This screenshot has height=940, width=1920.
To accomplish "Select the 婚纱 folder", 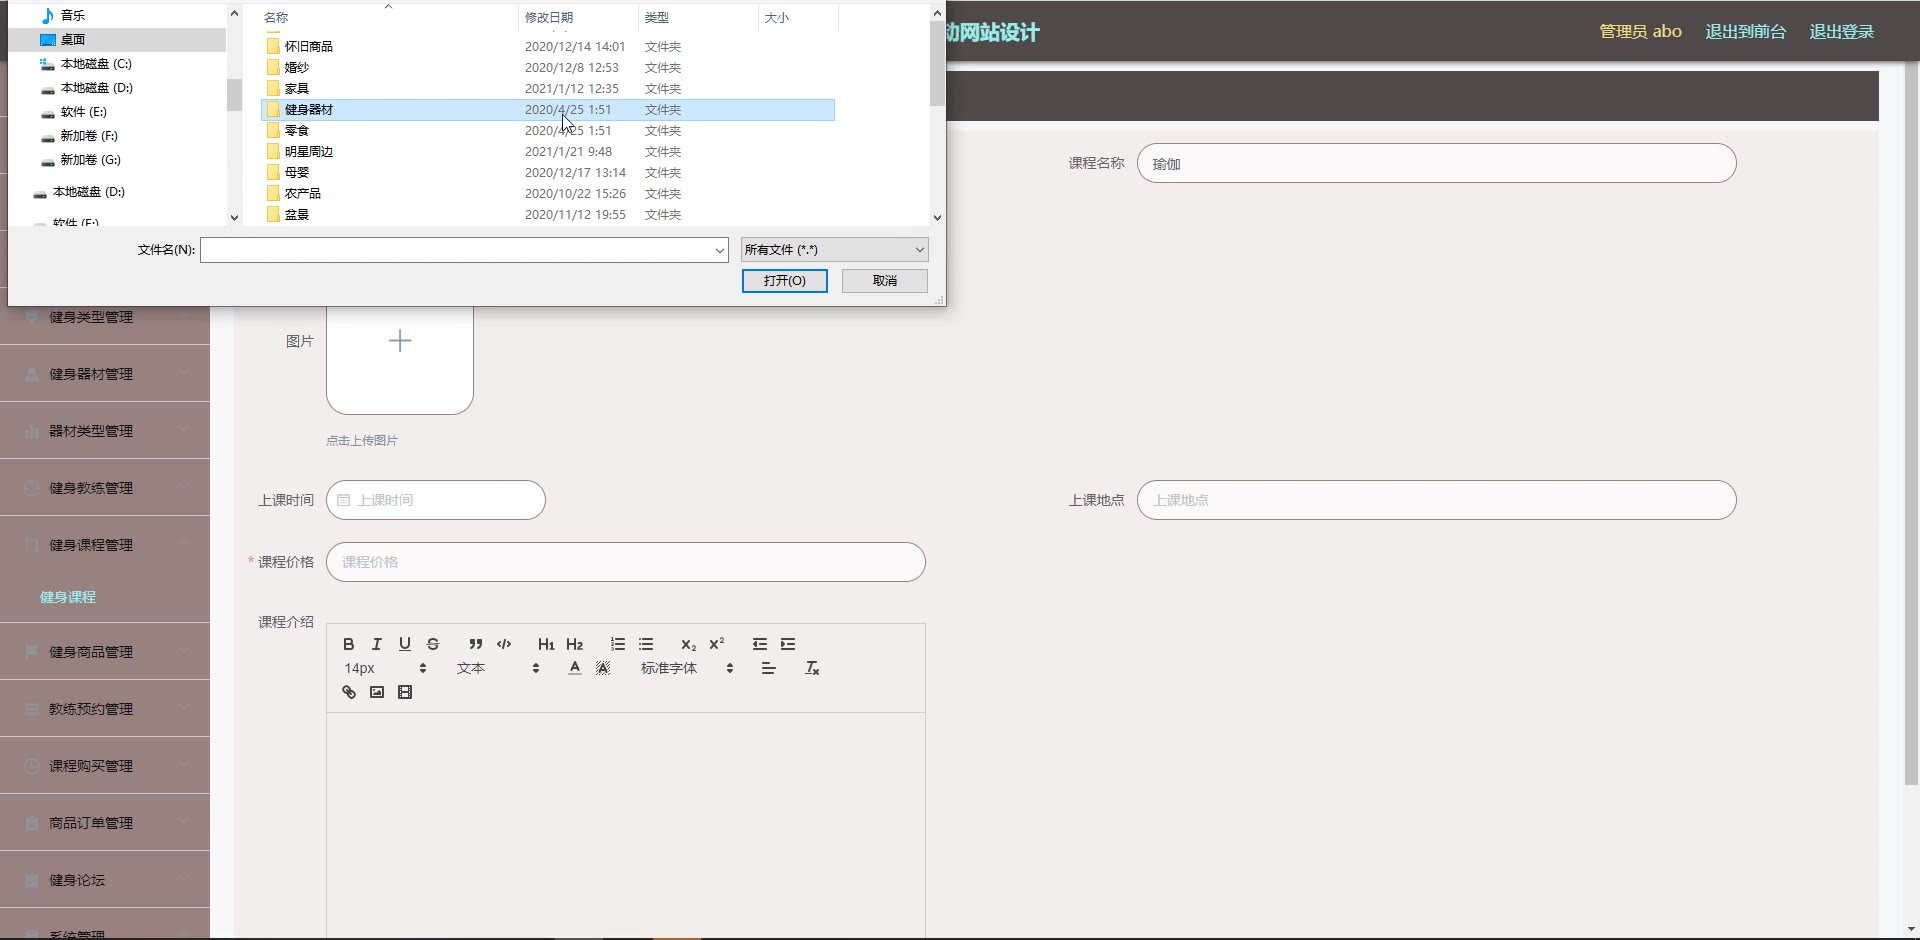I will point(296,67).
